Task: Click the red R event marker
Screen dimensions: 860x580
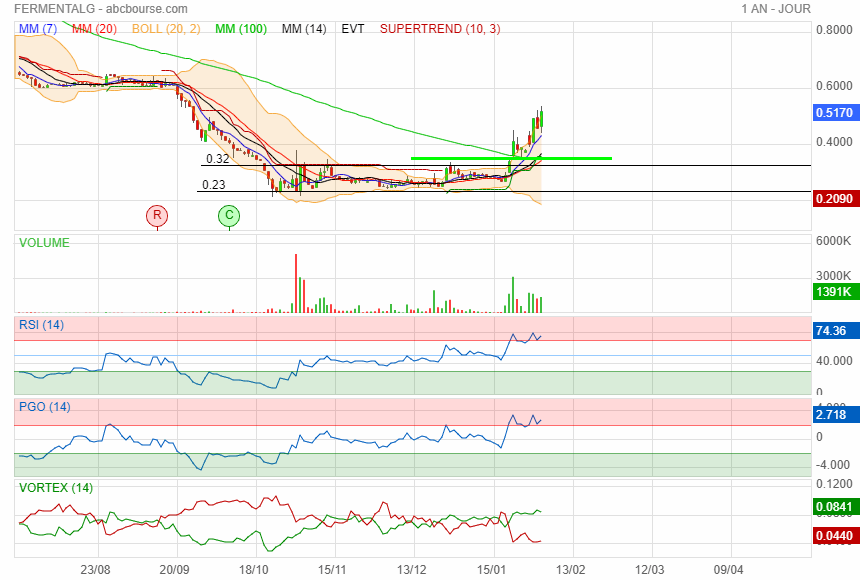Action: (x=157, y=215)
